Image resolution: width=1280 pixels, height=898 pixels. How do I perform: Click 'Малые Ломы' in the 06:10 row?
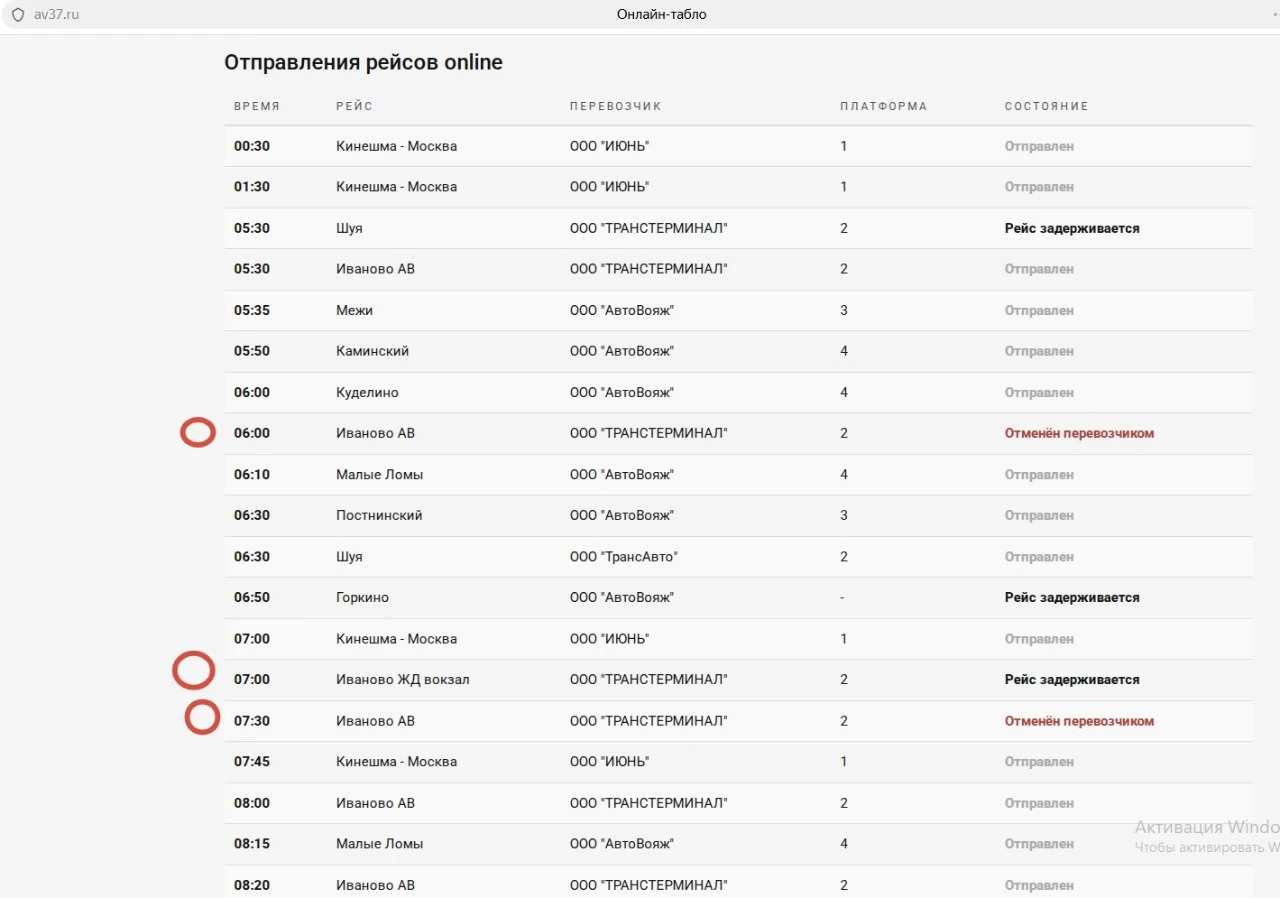[x=379, y=474]
